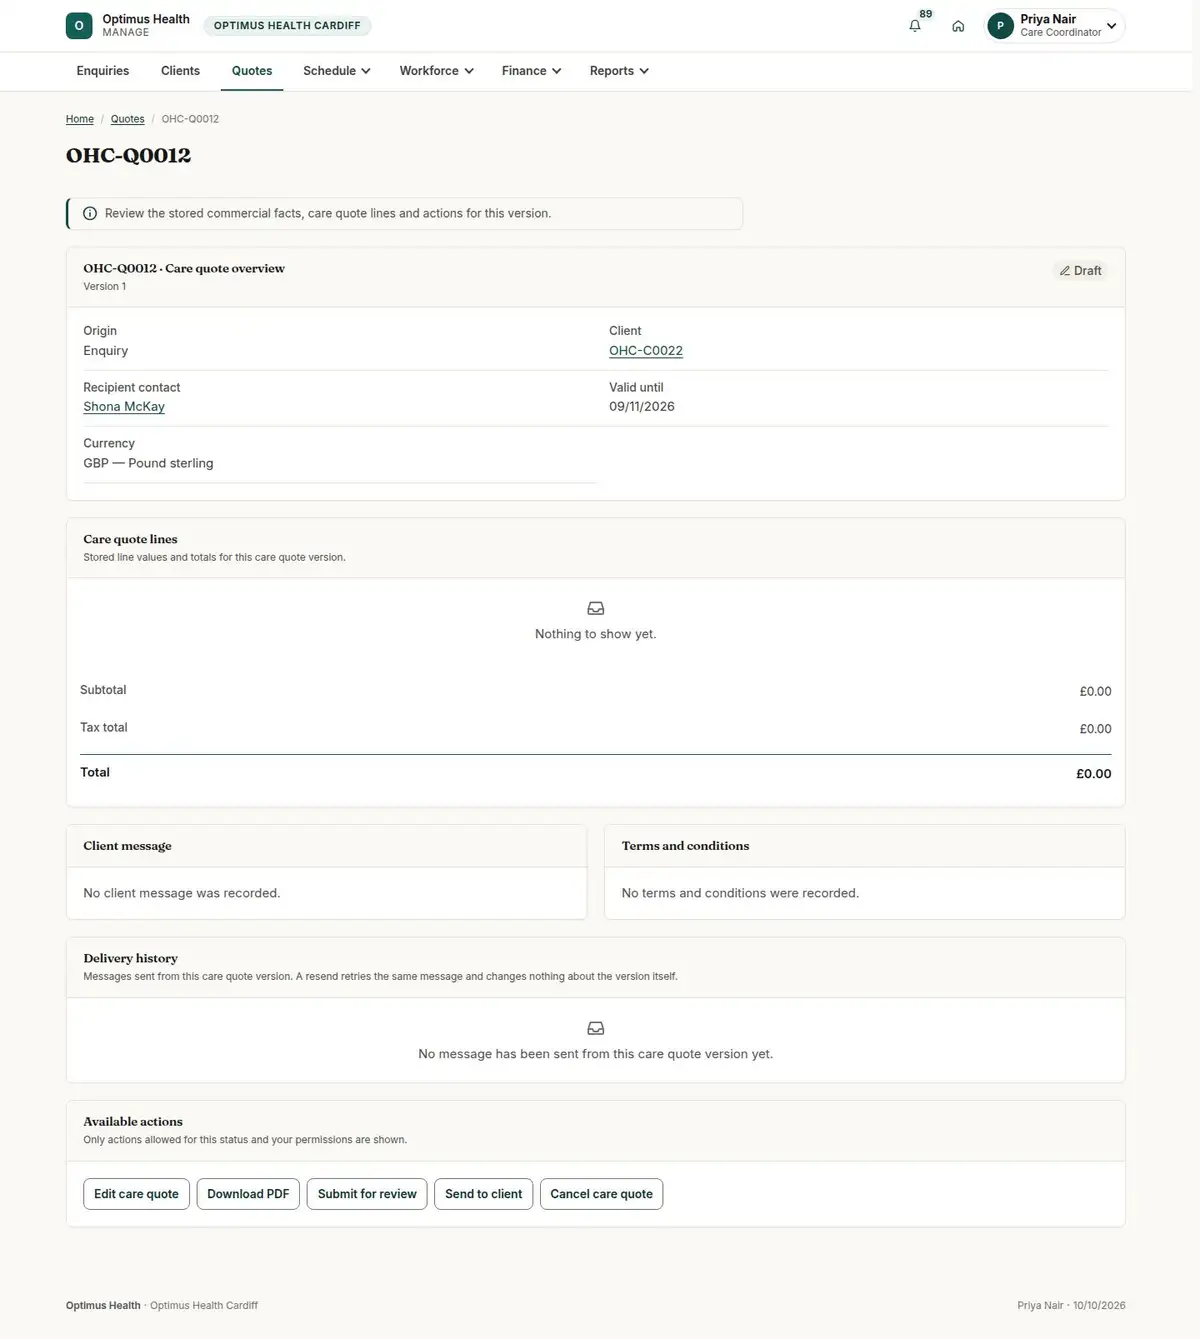Select the Quotes breadcrumb link
Screen dimensions: 1200x1339
[x=127, y=119]
